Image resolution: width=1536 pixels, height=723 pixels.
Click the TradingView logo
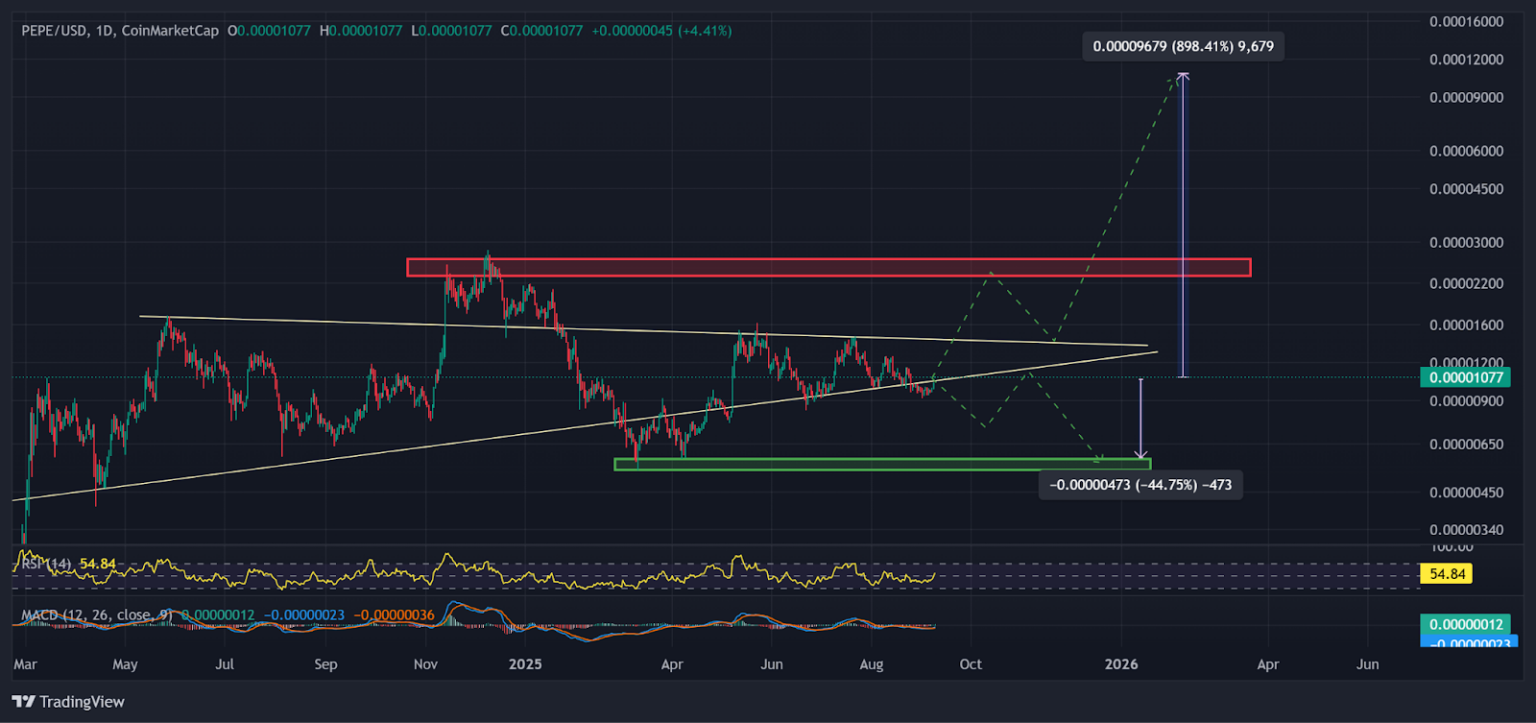click(68, 702)
